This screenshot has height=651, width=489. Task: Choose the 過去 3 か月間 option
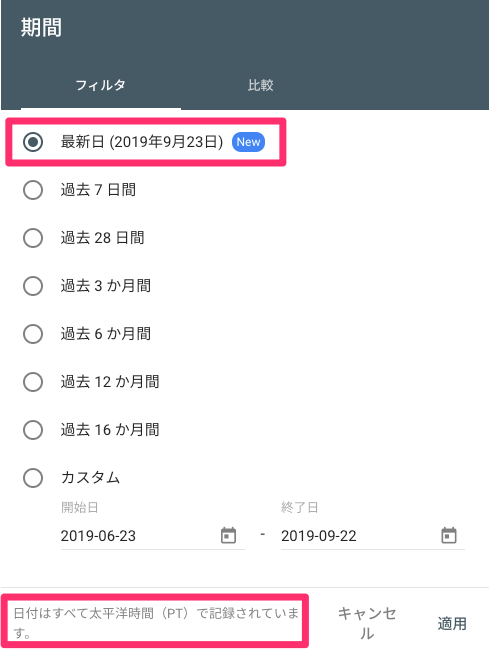(x=33, y=286)
